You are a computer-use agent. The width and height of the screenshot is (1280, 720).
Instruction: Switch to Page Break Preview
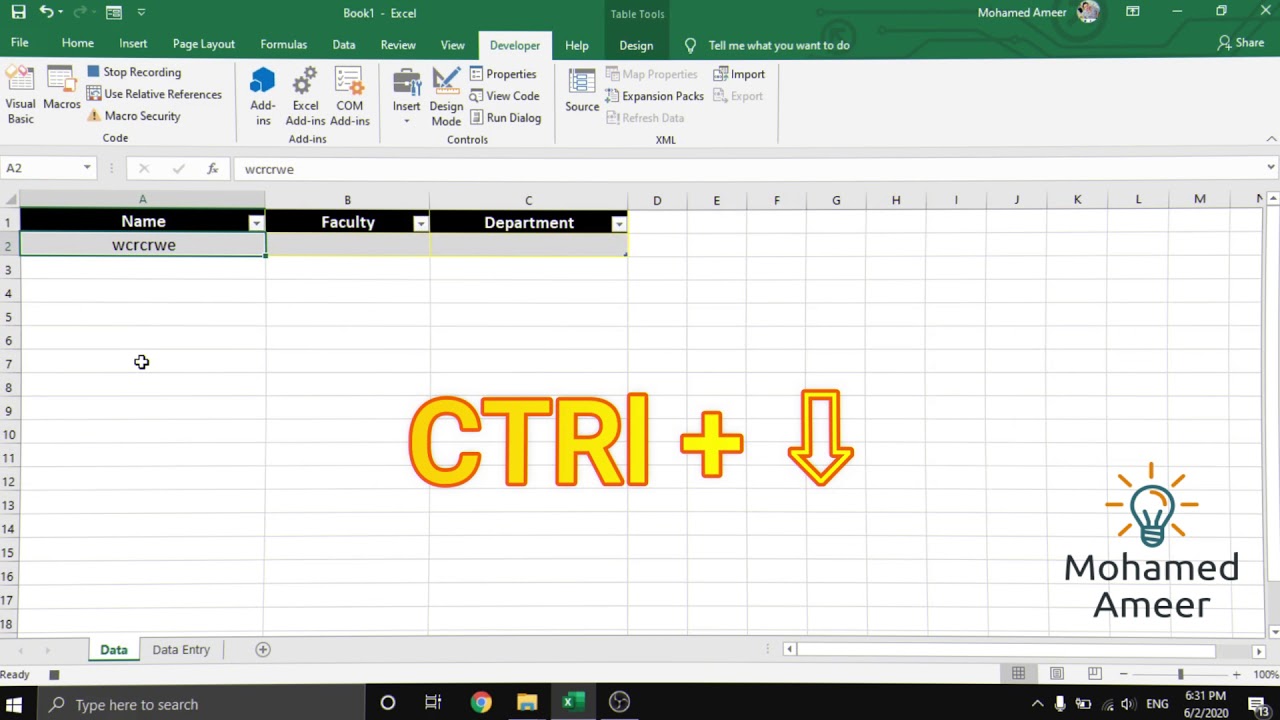coord(1094,674)
